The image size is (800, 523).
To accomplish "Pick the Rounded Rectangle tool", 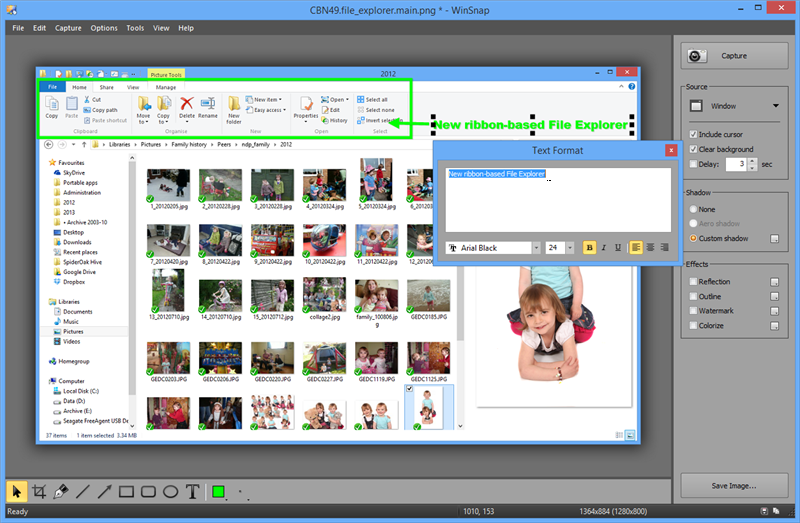I will click(x=149, y=492).
